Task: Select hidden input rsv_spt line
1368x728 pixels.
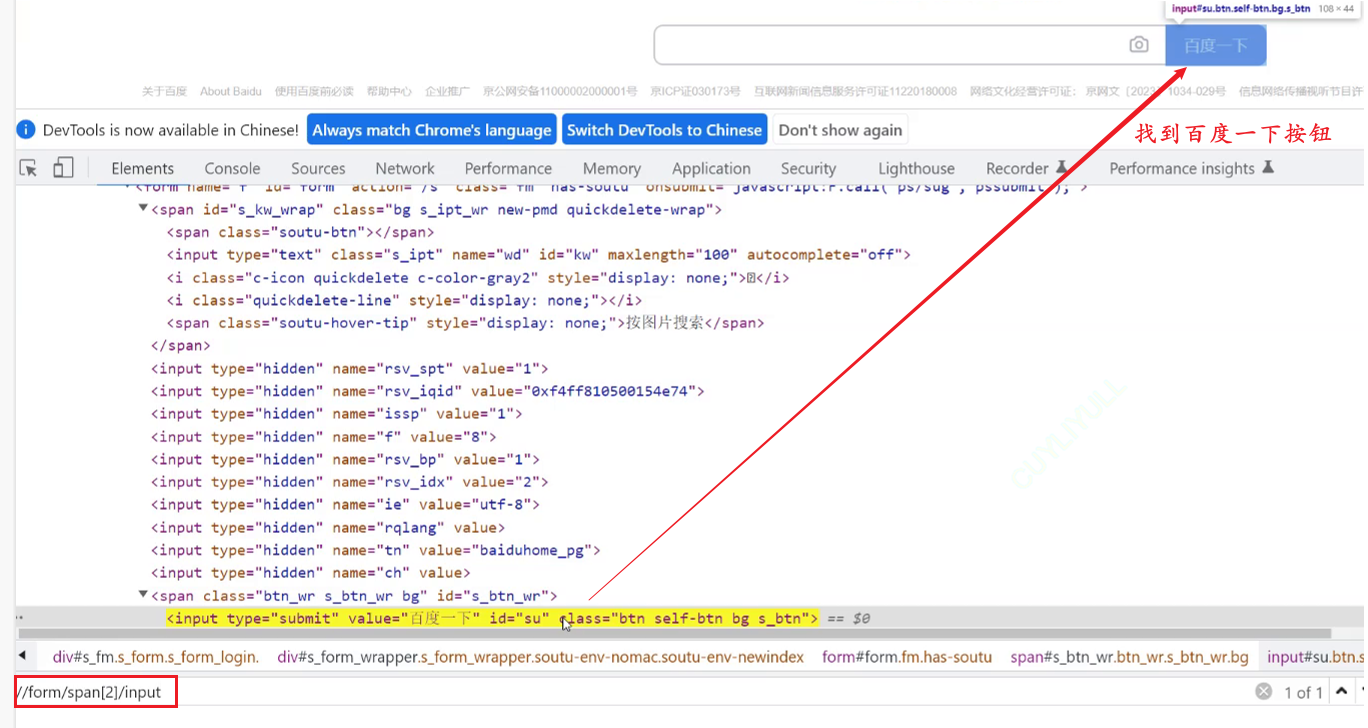Action: 349,369
